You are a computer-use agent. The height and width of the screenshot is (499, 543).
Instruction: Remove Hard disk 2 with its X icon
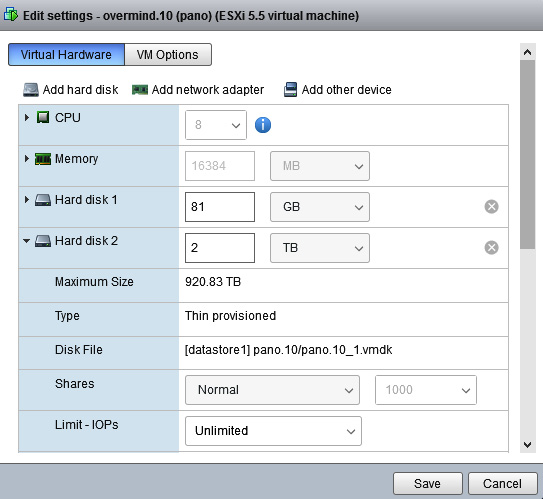(x=491, y=248)
